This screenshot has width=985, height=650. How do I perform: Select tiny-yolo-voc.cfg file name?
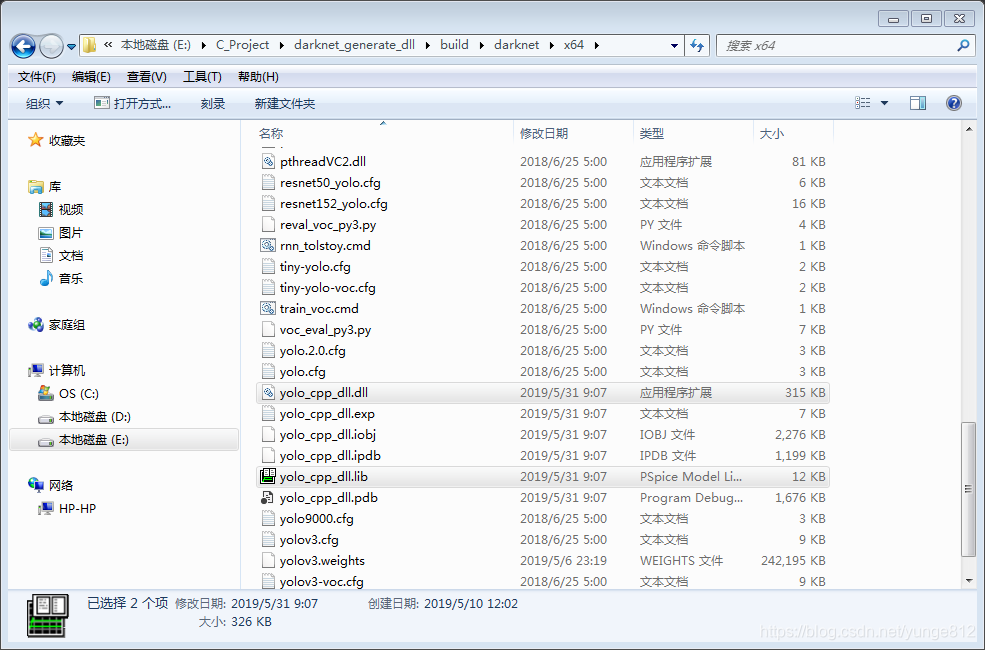pyautogui.click(x=327, y=288)
